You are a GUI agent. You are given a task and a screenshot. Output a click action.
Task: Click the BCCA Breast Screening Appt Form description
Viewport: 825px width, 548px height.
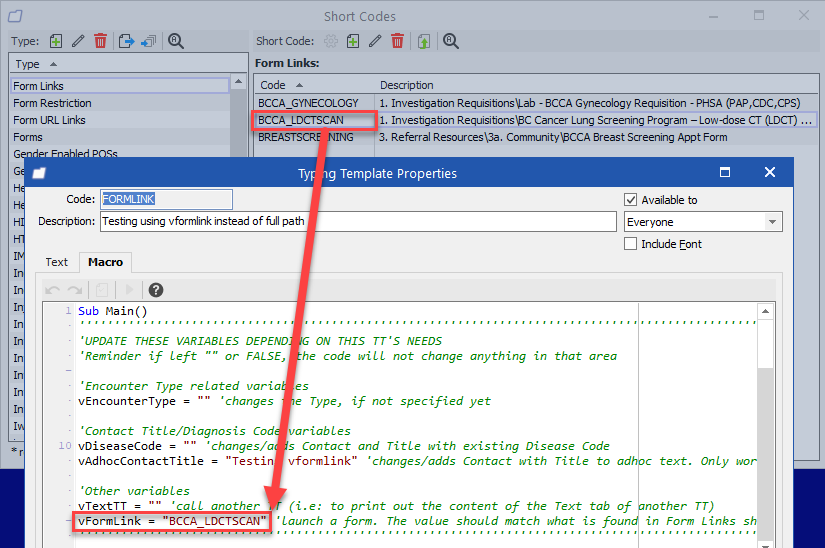596,137
